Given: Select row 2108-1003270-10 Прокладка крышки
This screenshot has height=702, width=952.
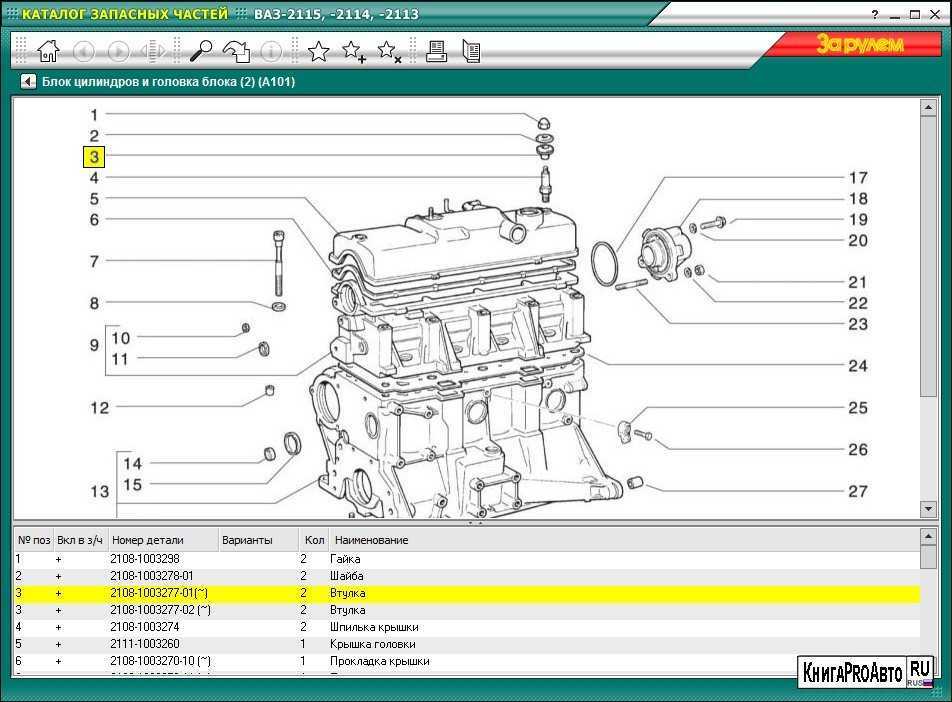Looking at the screenshot, I should point(467,661).
